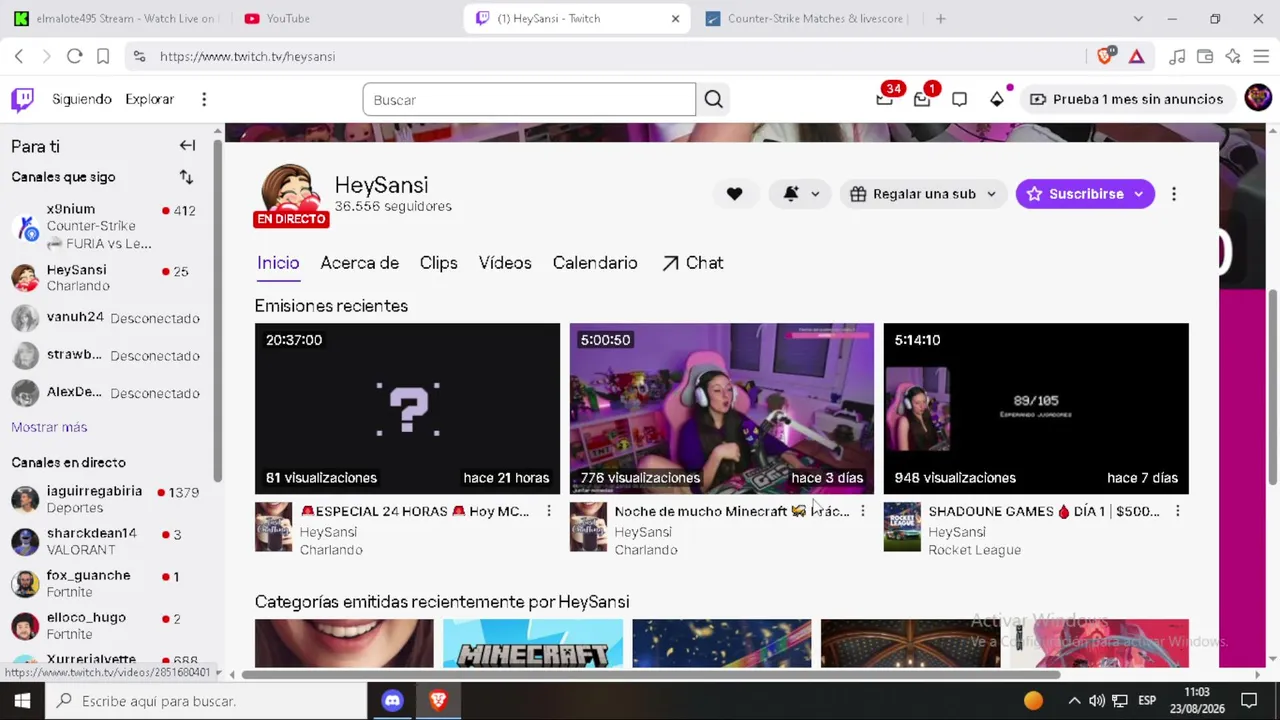Open options for SHADOUNE GAMES video

click(x=1177, y=511)
